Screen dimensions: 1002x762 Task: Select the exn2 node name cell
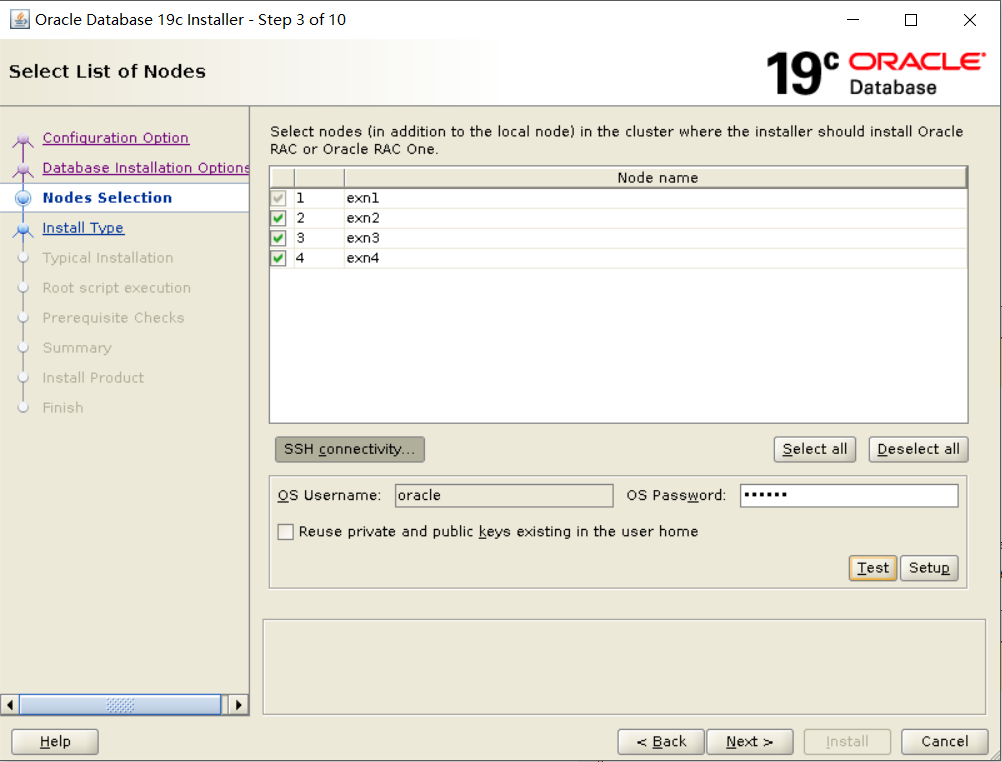[656, 218]
